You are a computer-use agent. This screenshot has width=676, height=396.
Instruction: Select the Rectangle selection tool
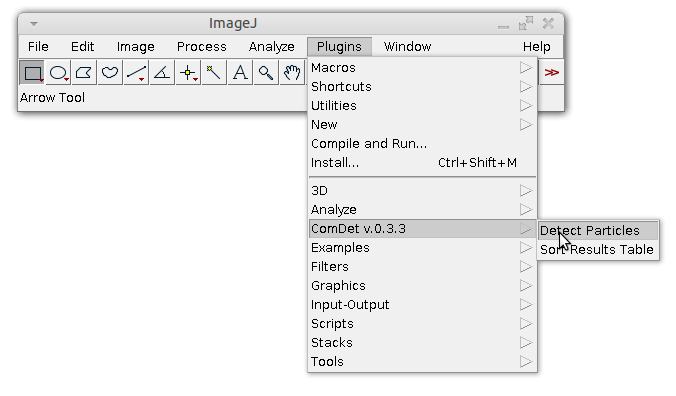point(32,73)
